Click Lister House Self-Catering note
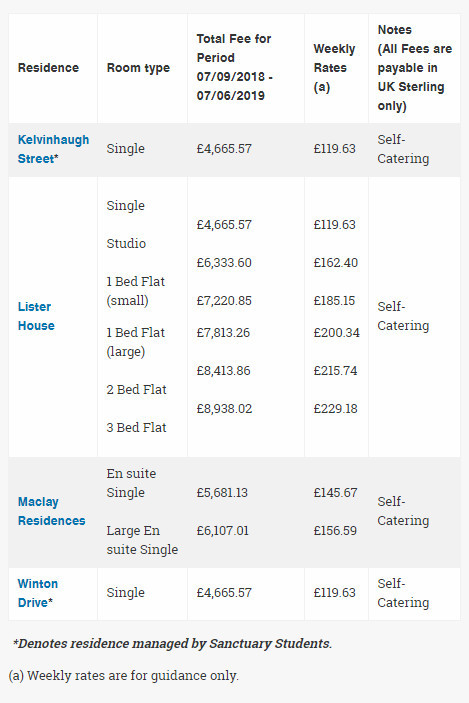The image size is (469, 703). click(403, 316)
